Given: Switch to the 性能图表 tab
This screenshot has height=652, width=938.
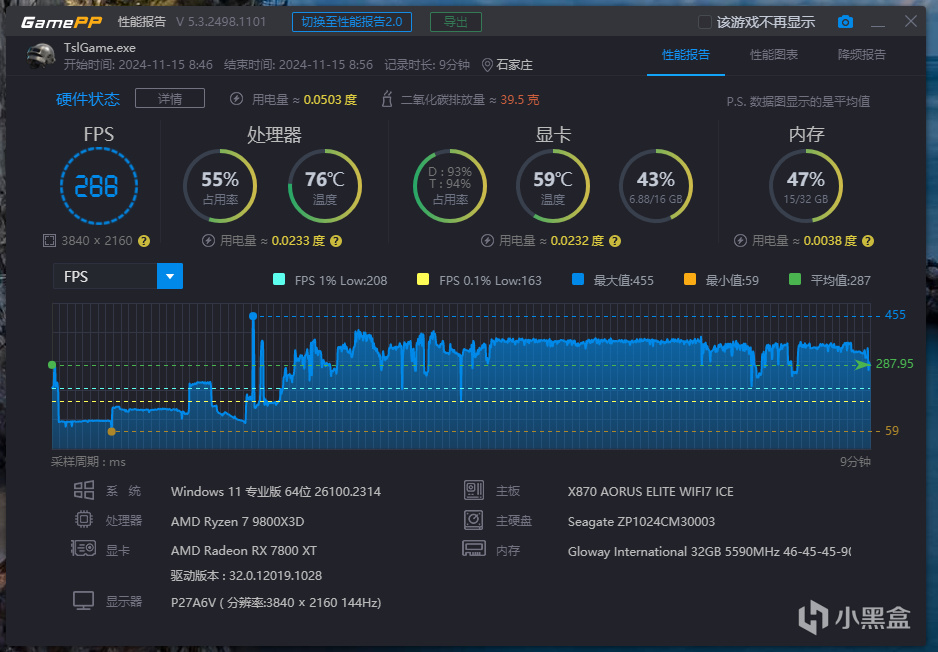Looking at the screenshot, I should [x=773, y=55].
